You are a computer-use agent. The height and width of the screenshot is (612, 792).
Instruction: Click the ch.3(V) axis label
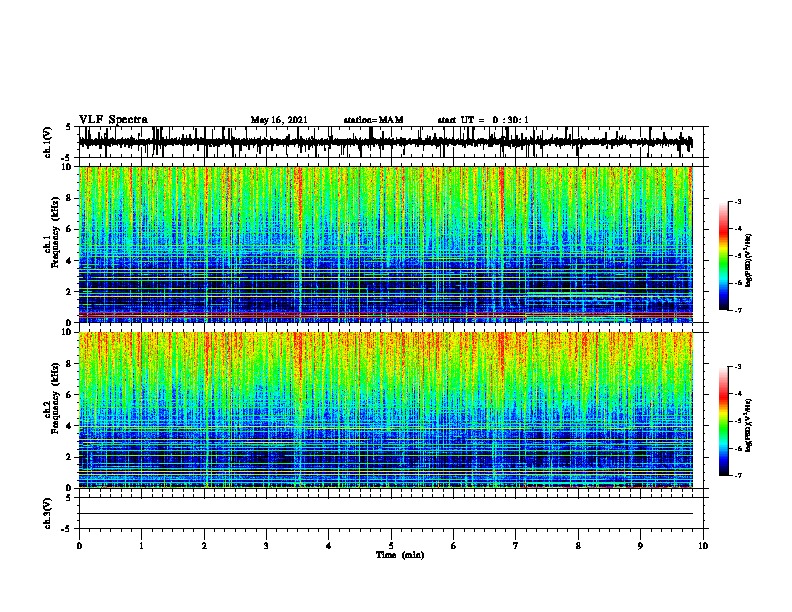click(x=47, y=513)
